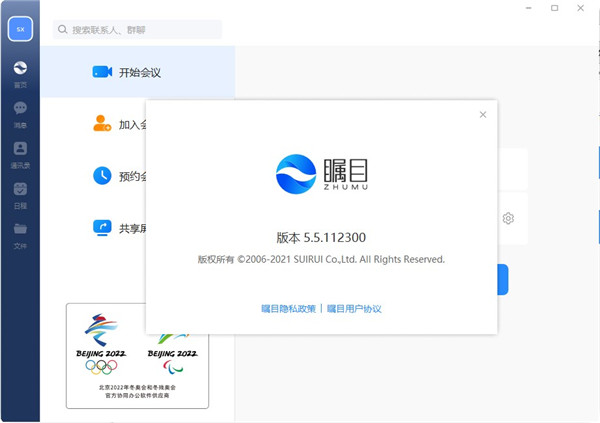Image resolution: width=600 pixels, height=423 pixels.
Task: Click the blue video camera icon
Action: [x=102, y=72]
